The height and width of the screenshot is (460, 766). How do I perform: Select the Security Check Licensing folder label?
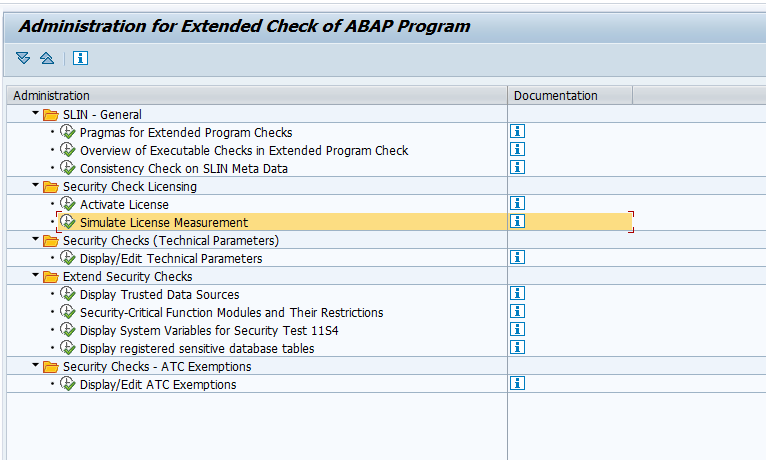130,187
